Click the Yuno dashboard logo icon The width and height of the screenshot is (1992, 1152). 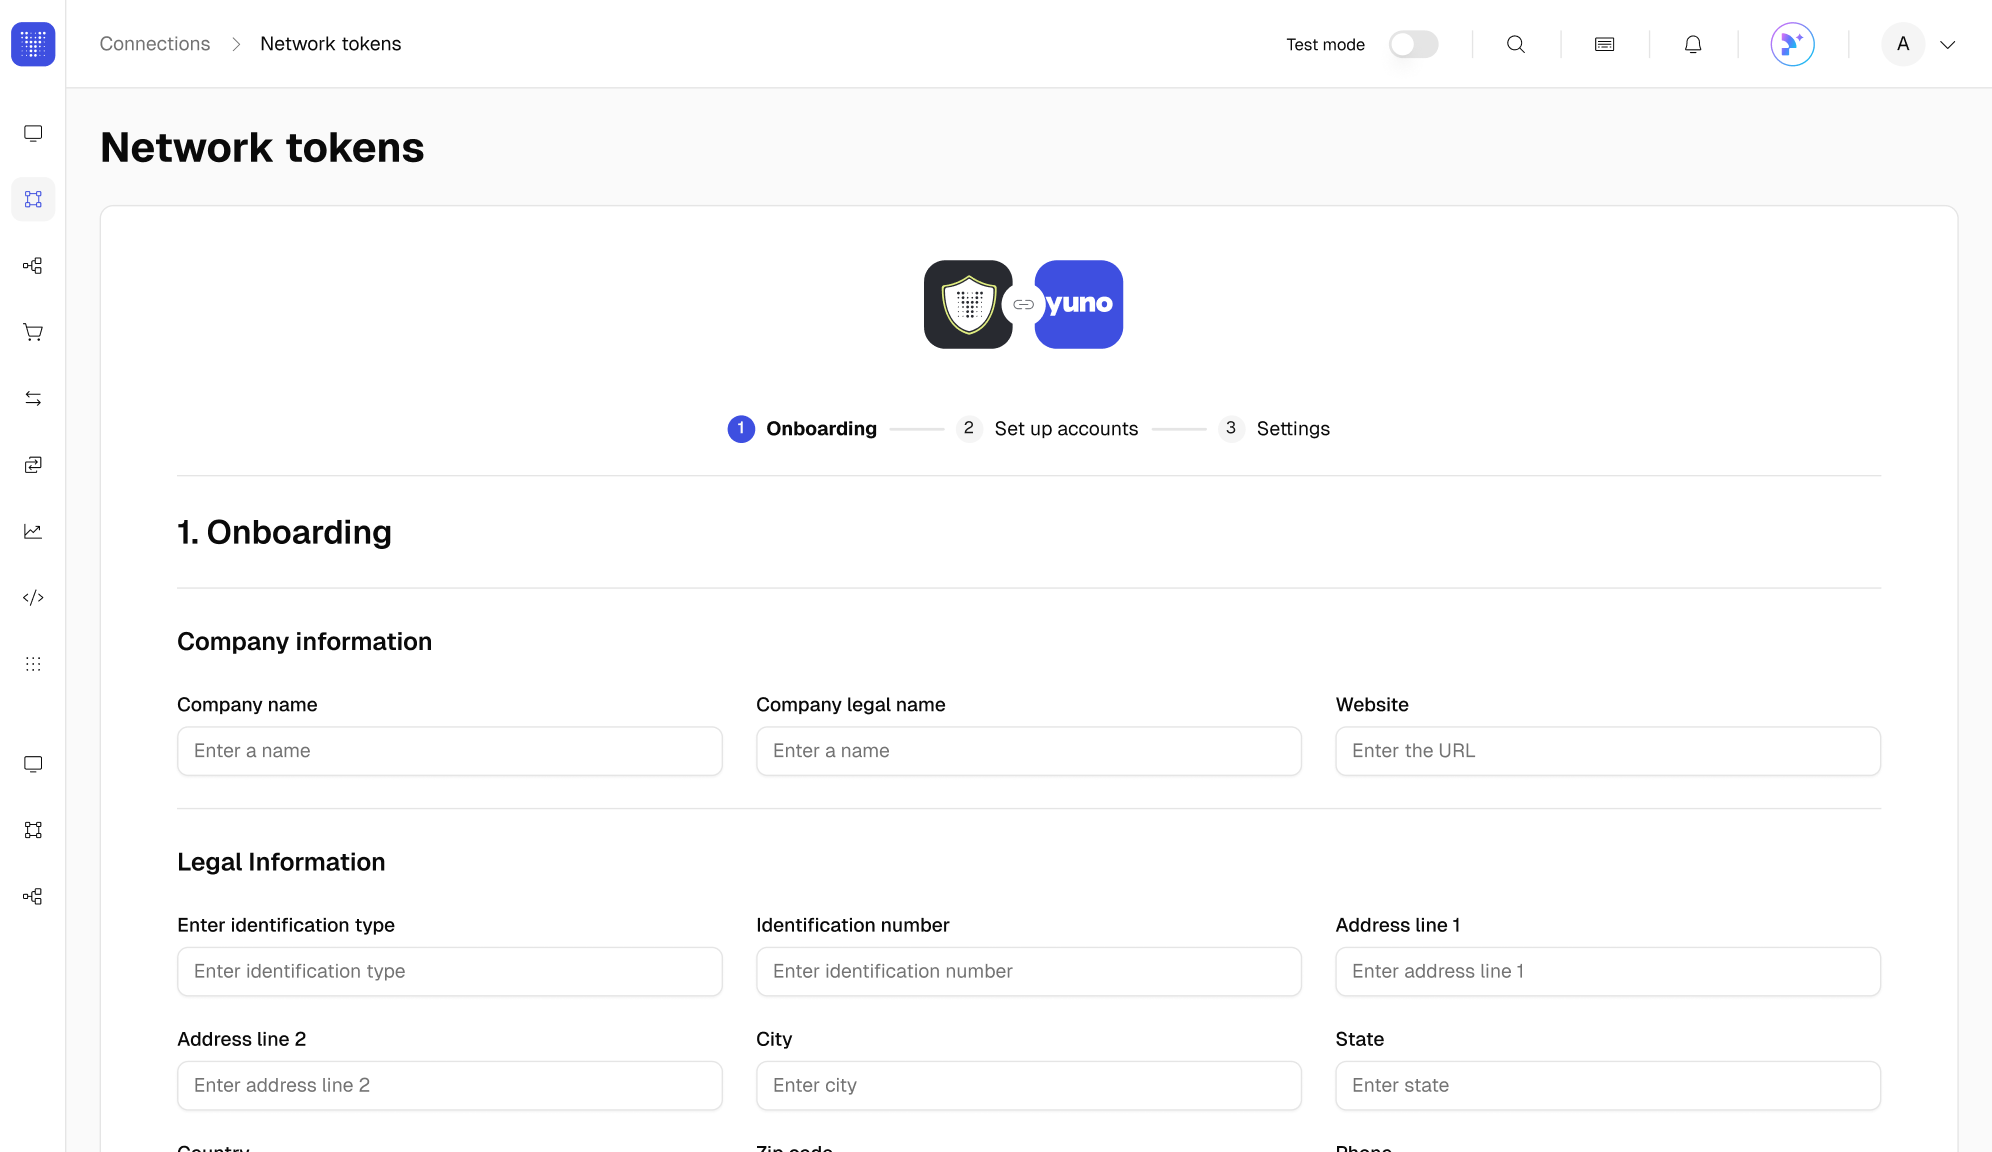[x=33, y=44]
